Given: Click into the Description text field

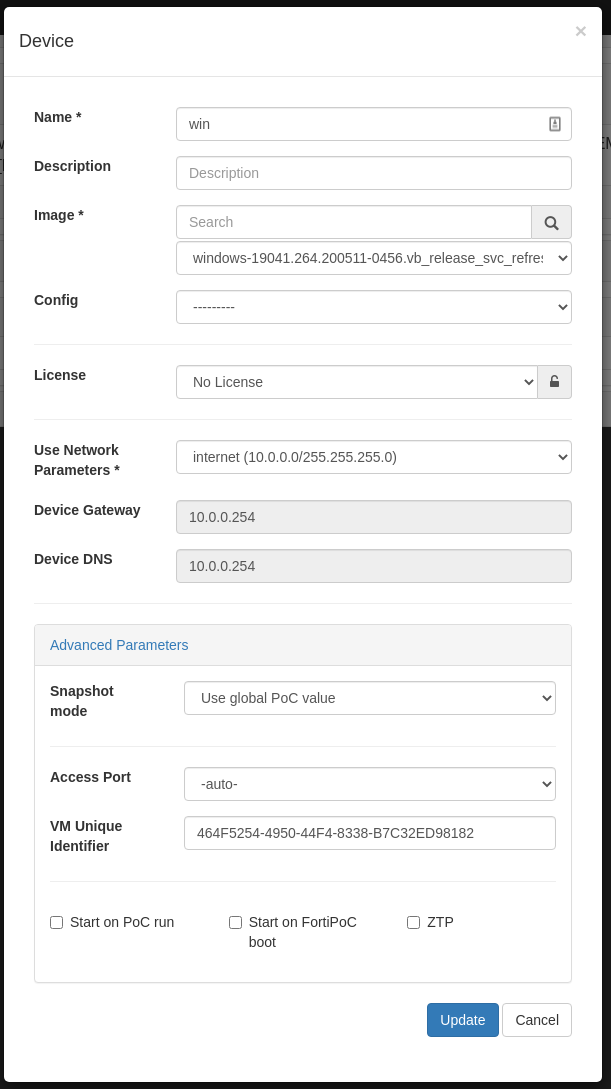Looking at the screenshot, I should tap(373, 173).
